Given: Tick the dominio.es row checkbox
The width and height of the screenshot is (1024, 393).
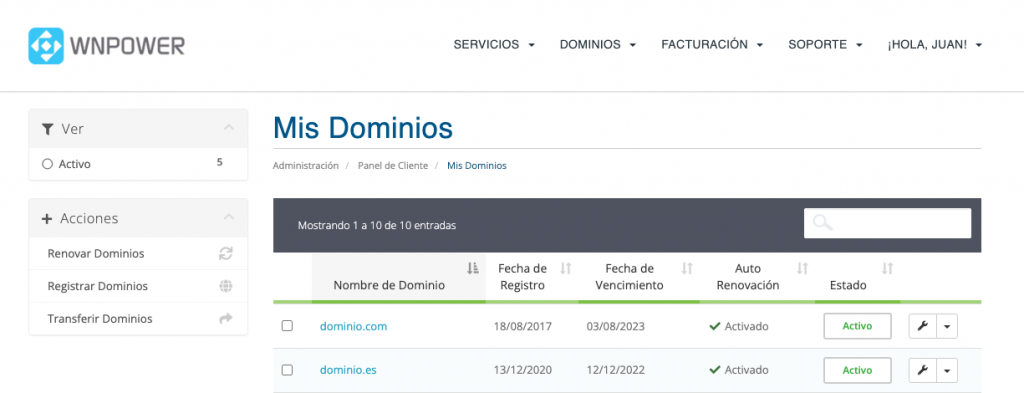Looking at the screenshot, I should [x=287, y=370].
